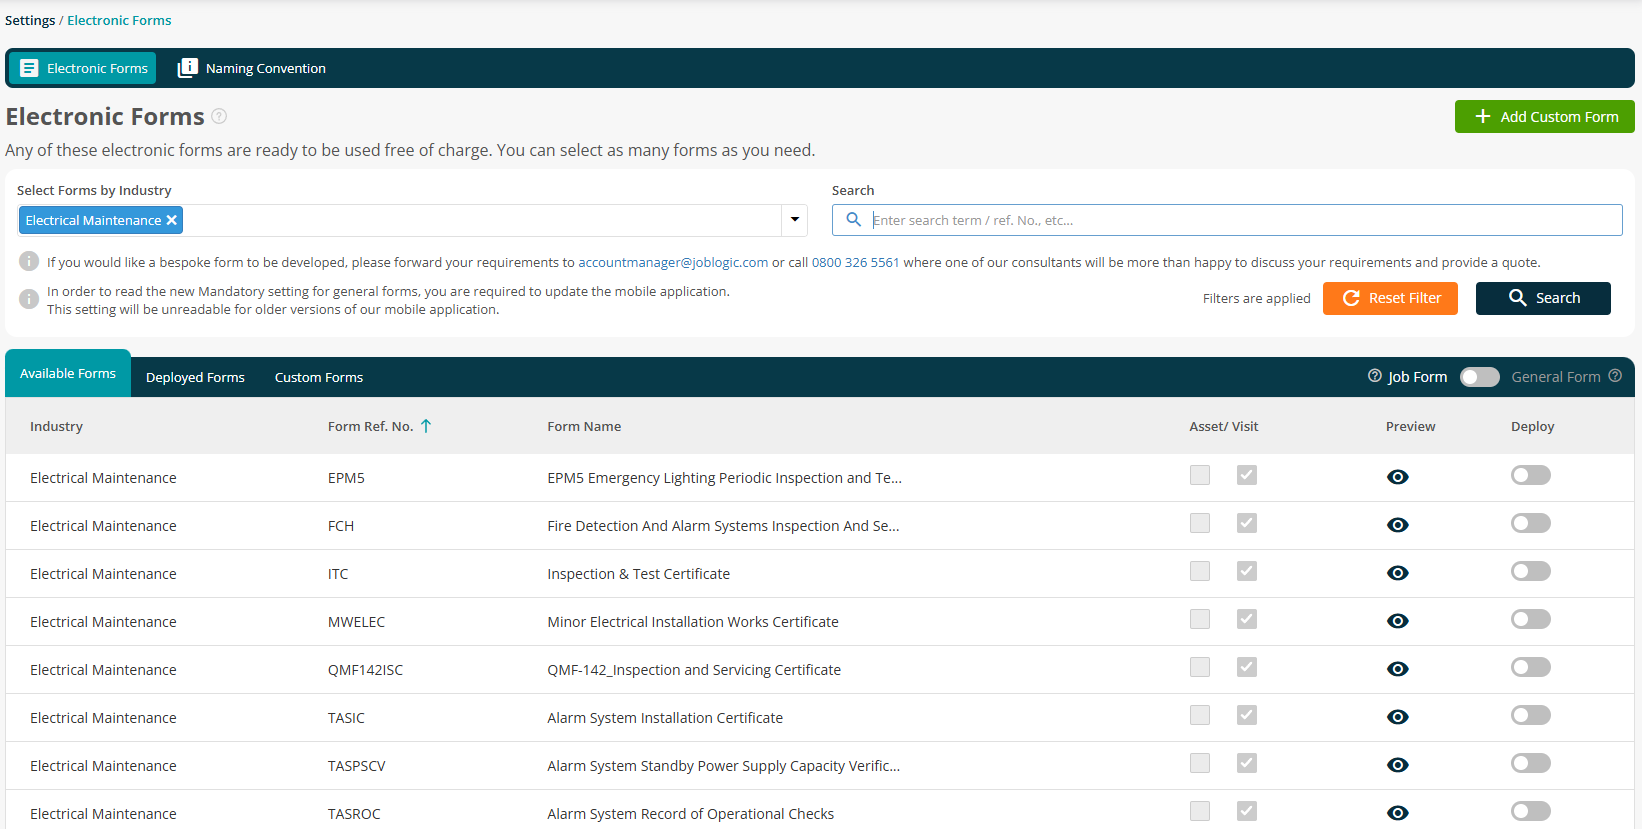Open the Naming Convention tab
1642x829 pixels.
click(x=252, y=68)
